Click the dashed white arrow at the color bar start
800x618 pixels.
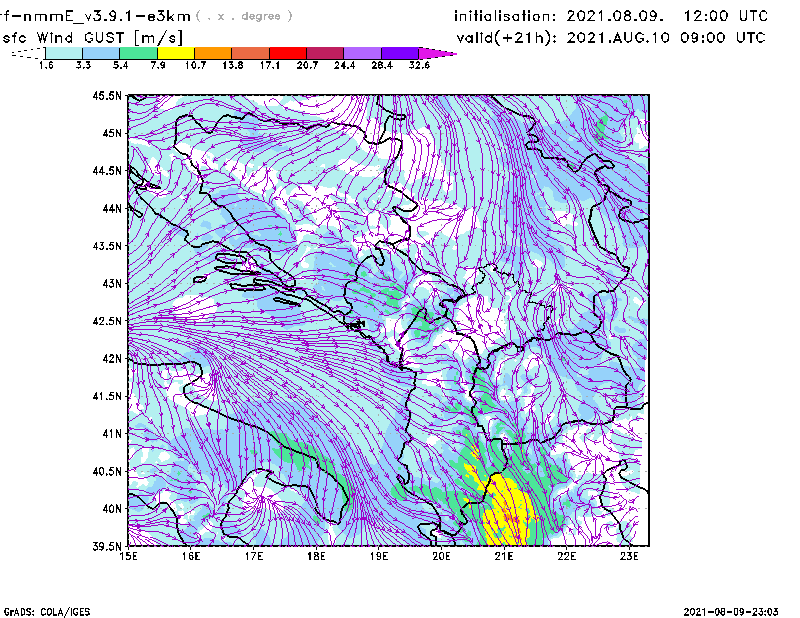pos(28,53)
